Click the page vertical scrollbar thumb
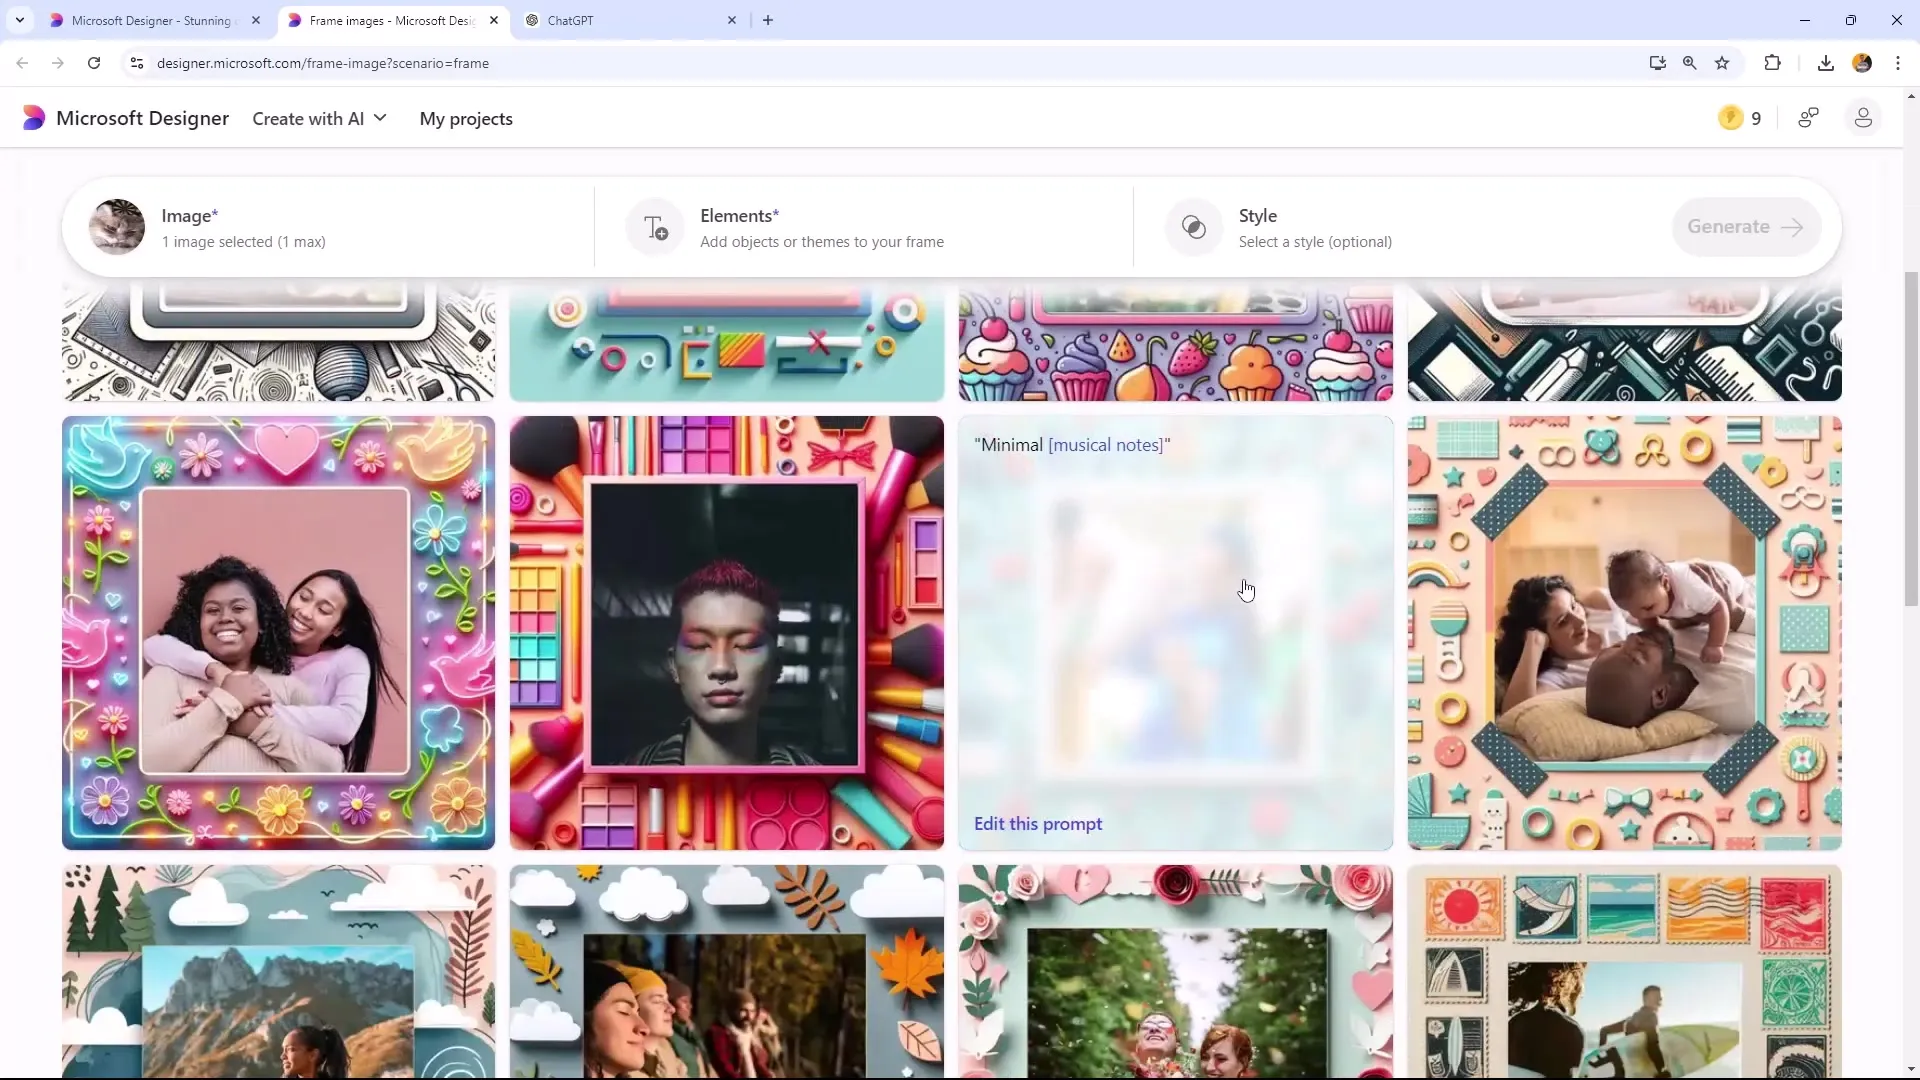Image resolution: width=1920 pixels, height=1080 pixels. (x=1911, y=438)
